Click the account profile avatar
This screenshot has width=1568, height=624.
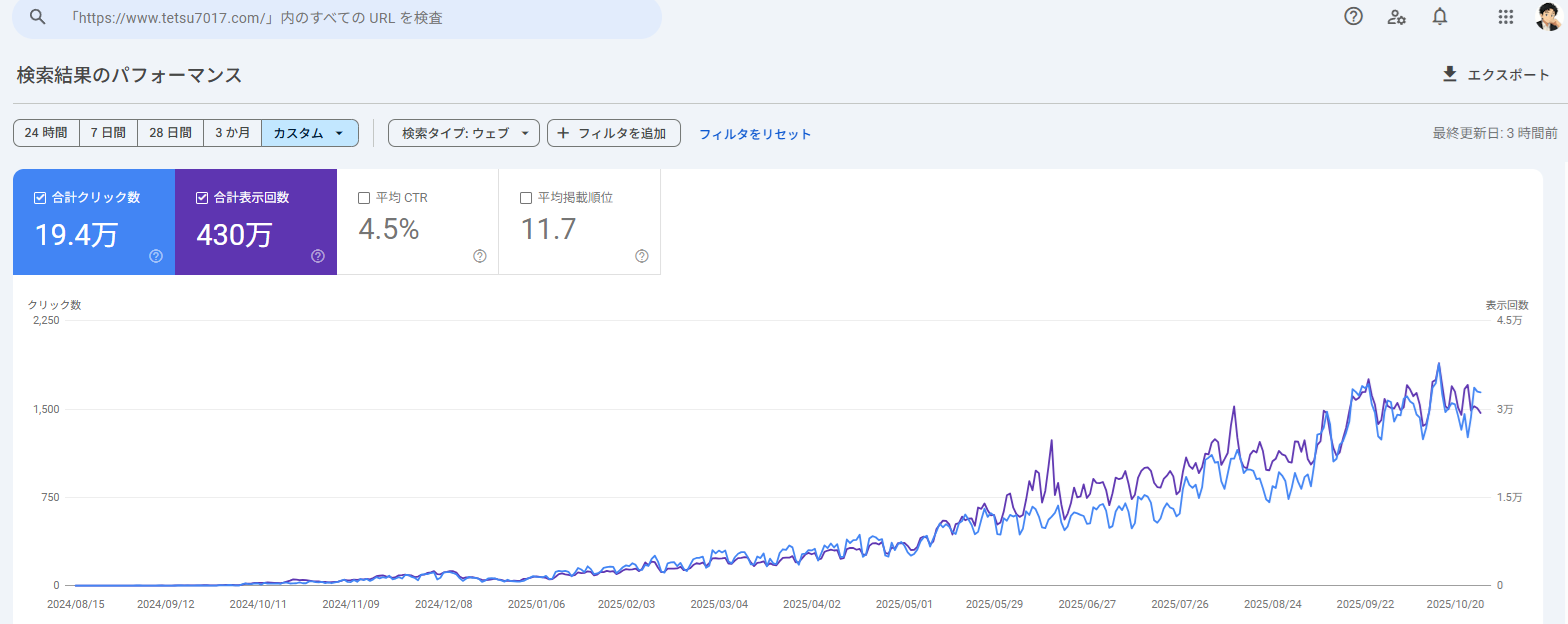(1547, 17)
